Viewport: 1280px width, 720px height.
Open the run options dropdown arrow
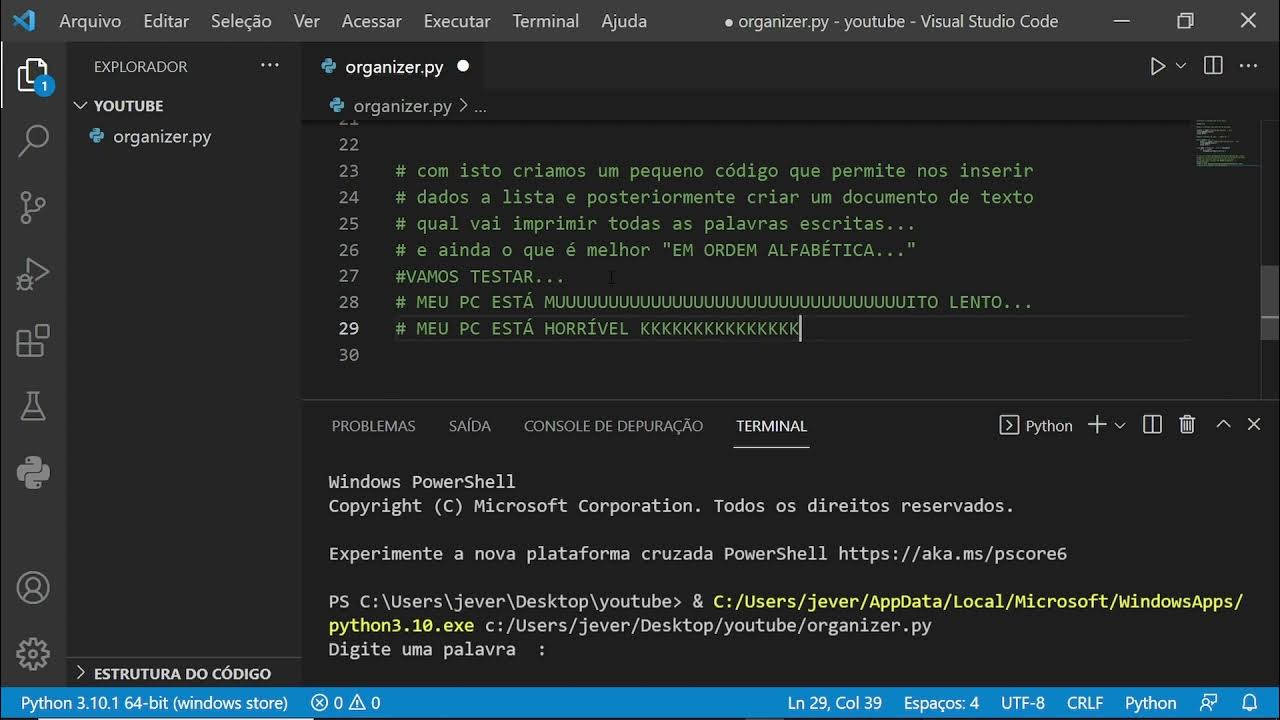click(1181, 67)
